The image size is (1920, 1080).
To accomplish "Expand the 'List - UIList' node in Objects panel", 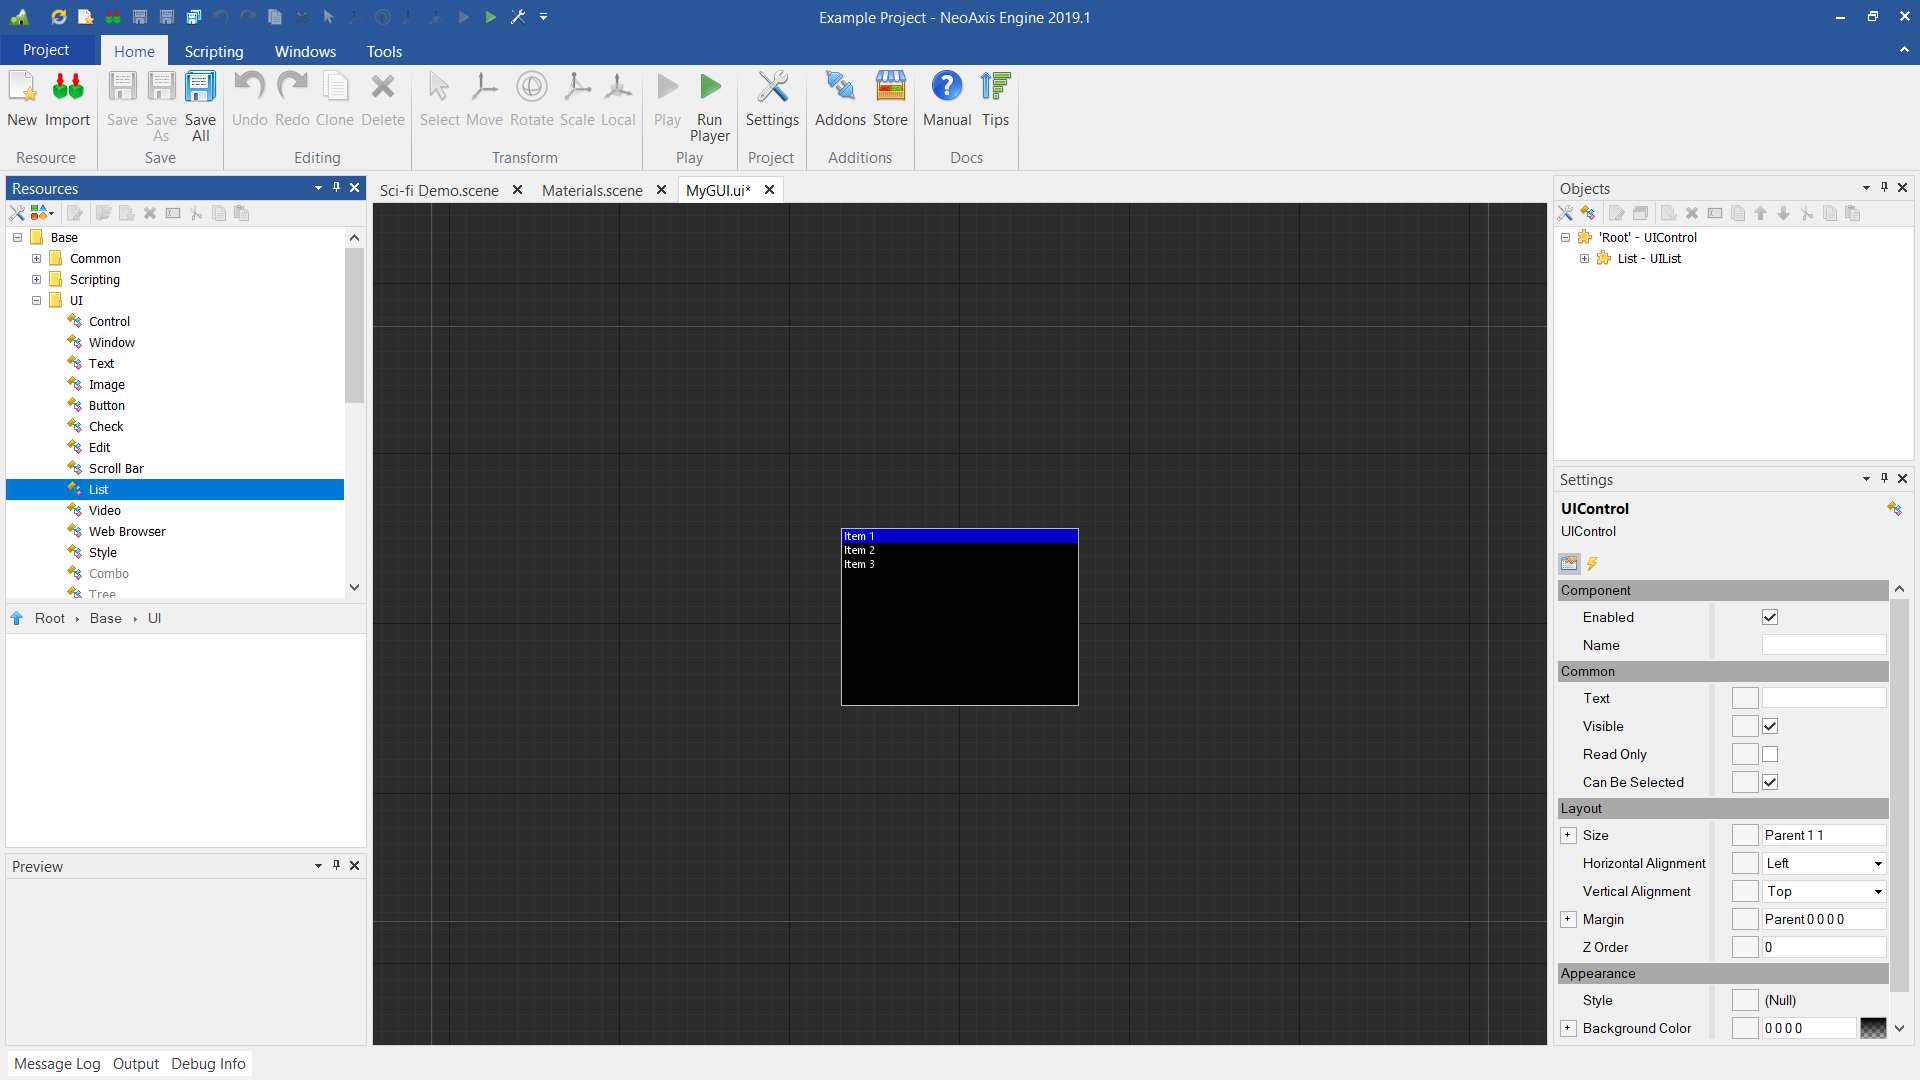I will click(x=1585, y=258).
